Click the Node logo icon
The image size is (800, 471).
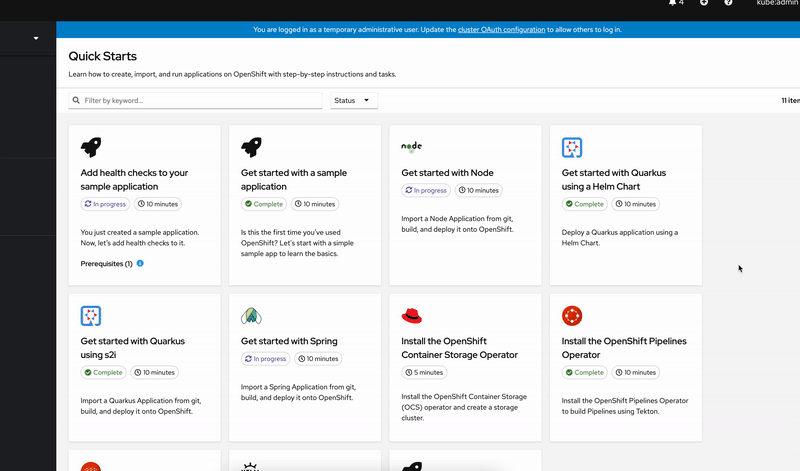click(411, 147)
